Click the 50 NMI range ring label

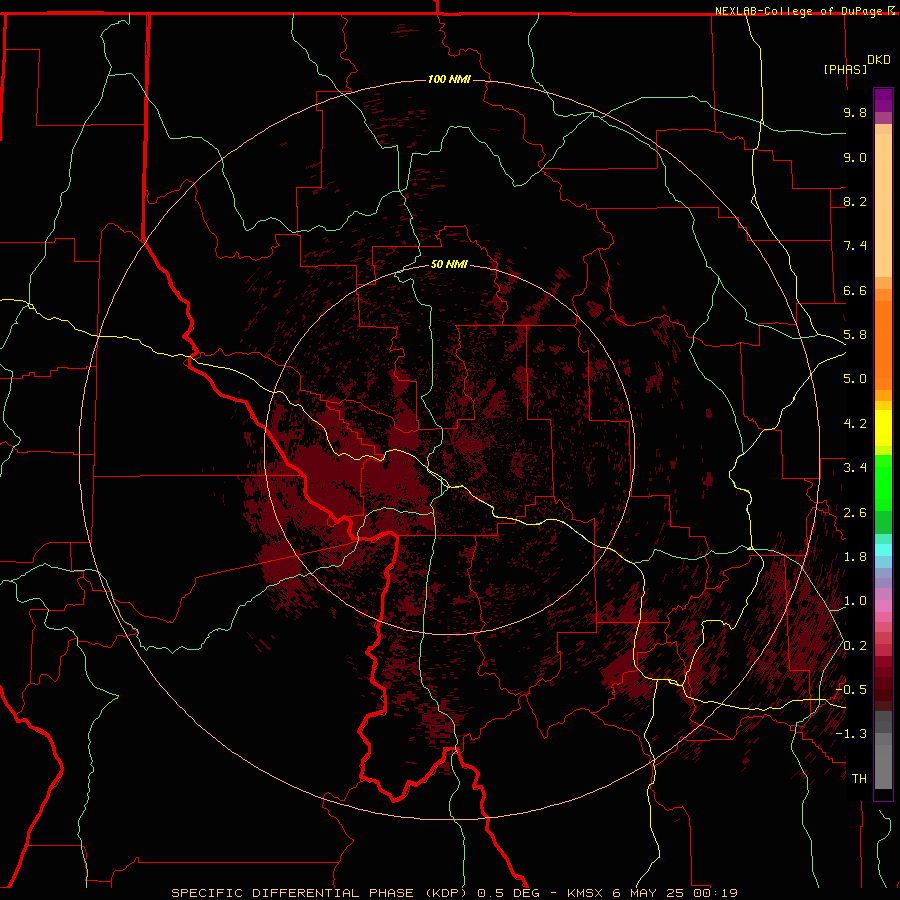click(x=449, y=264)
